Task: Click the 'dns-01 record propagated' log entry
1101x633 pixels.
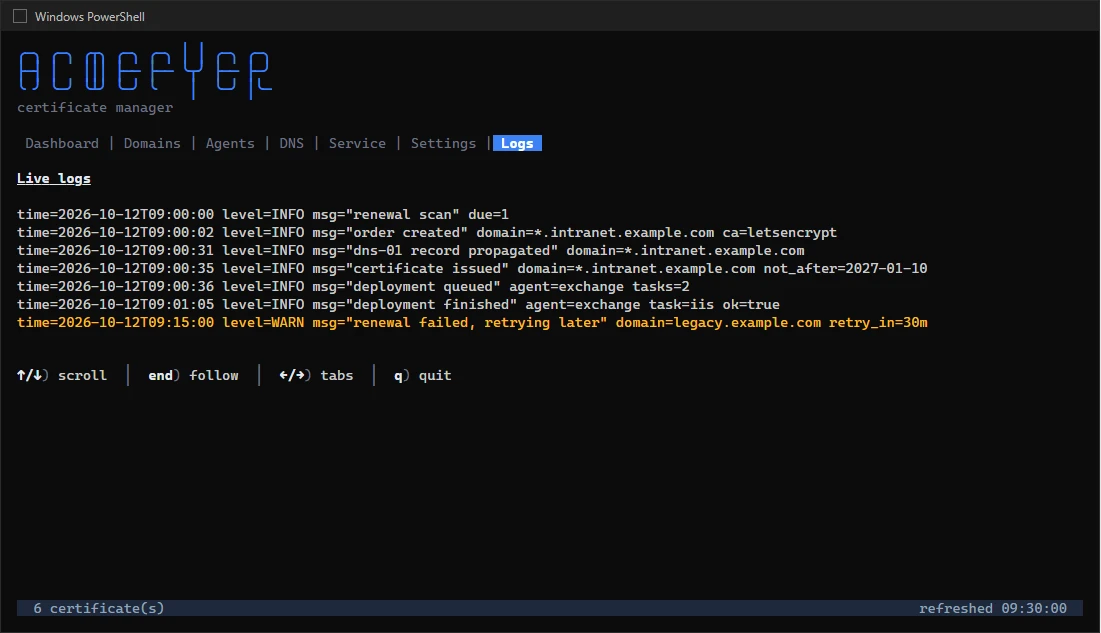Action: 411,251
